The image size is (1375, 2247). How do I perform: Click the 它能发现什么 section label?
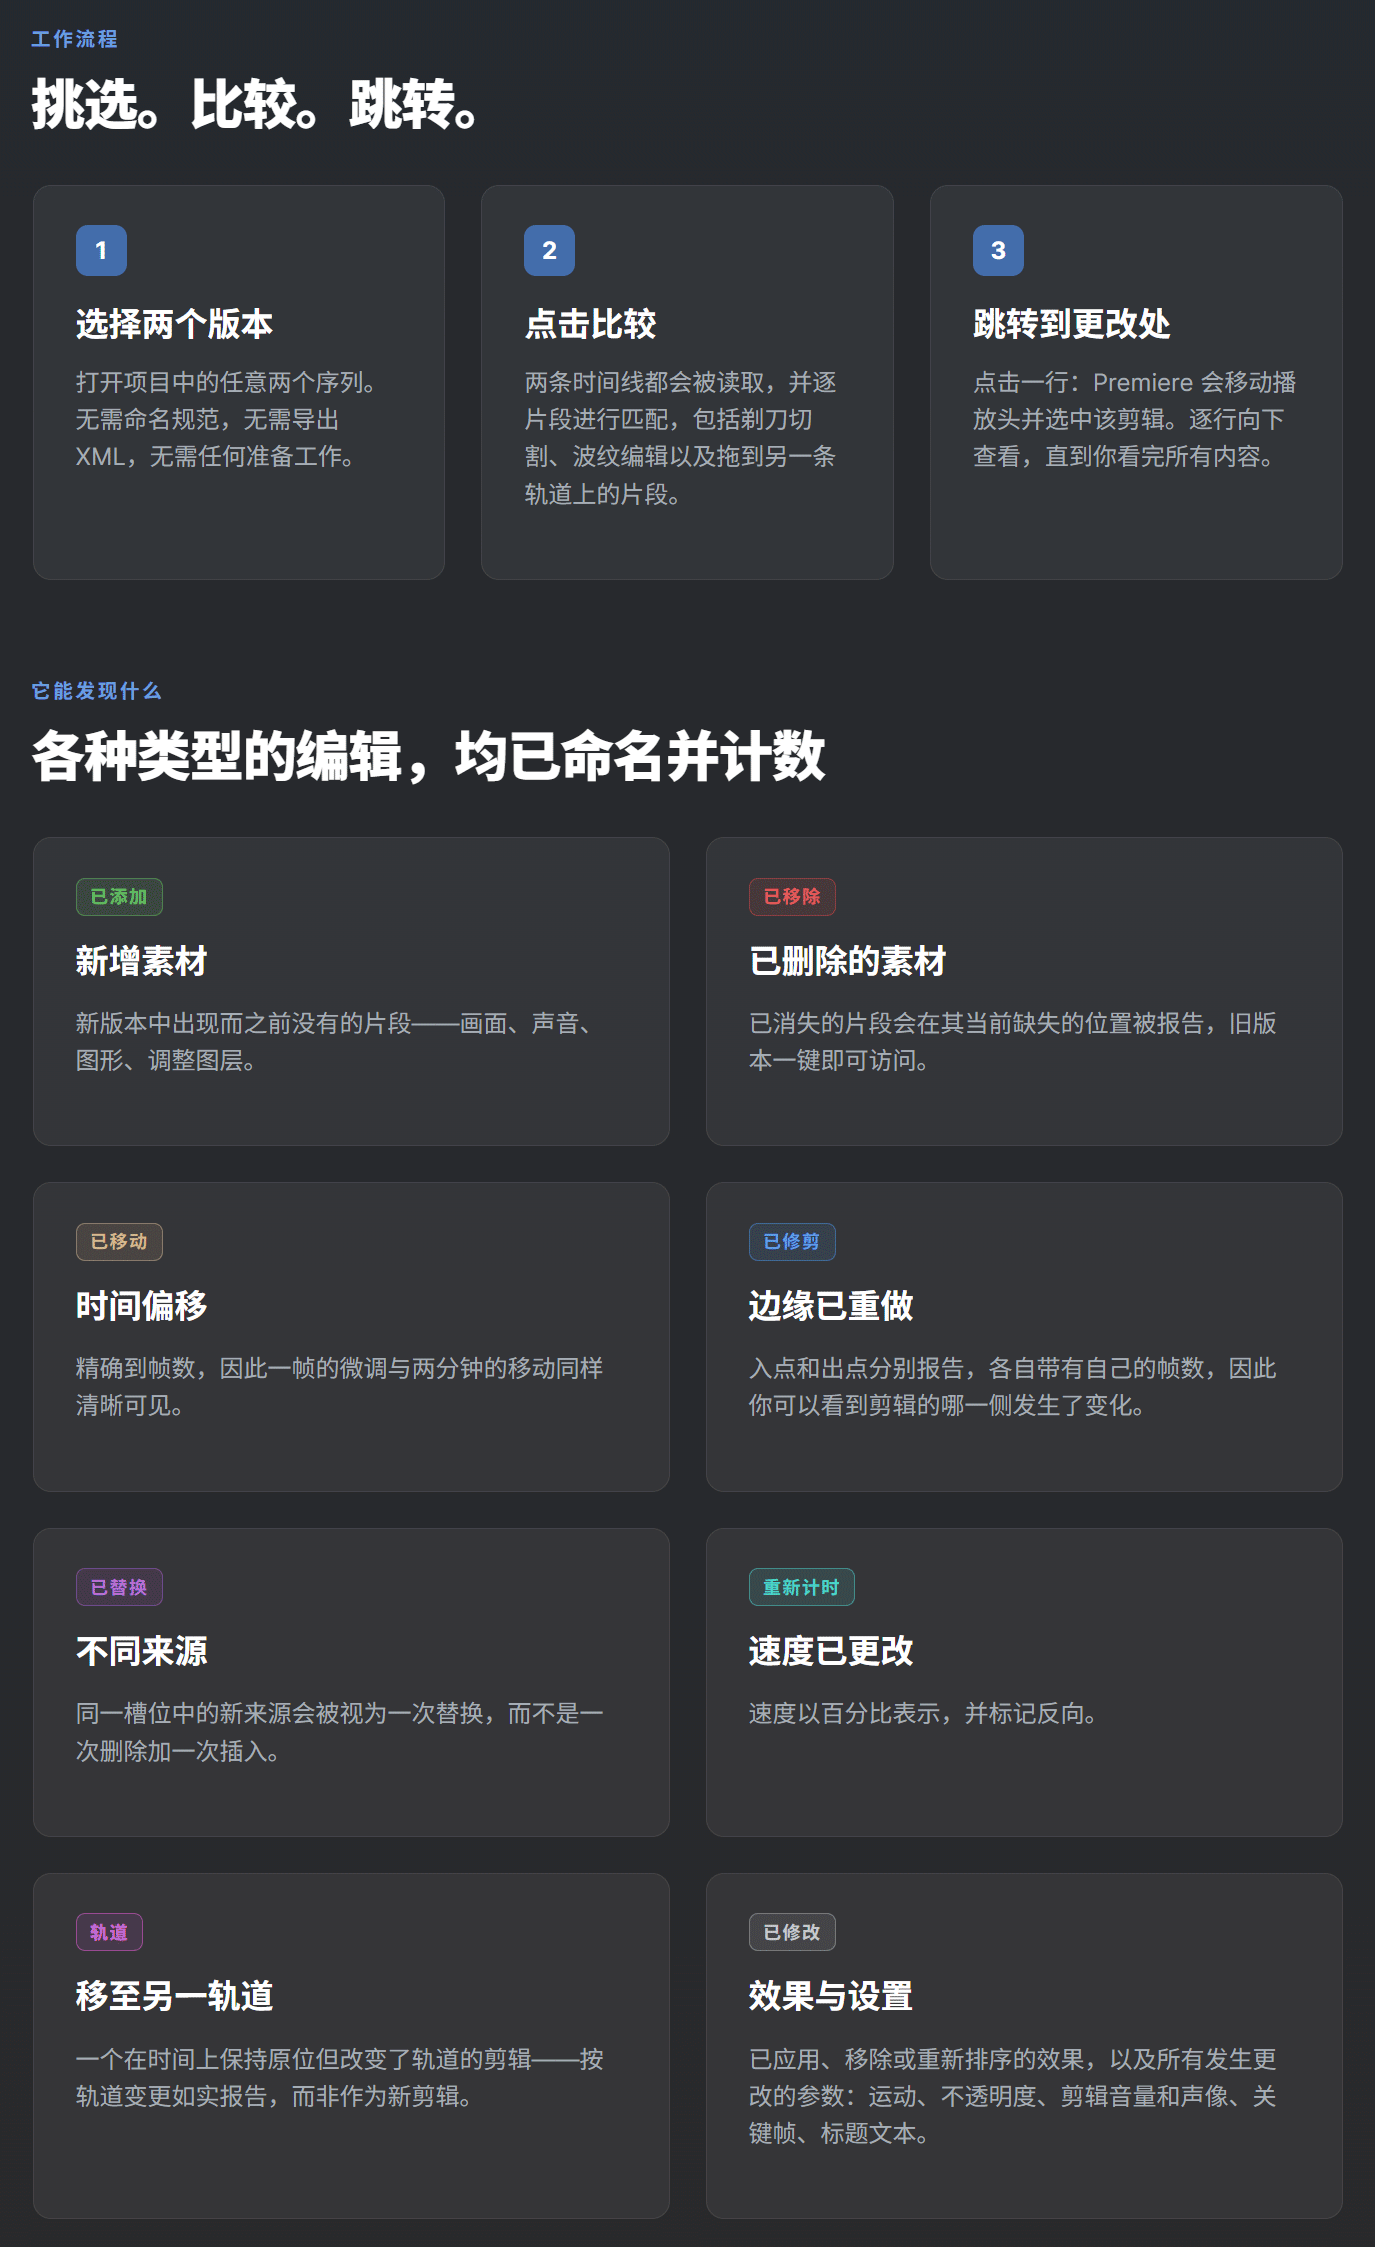96,691
